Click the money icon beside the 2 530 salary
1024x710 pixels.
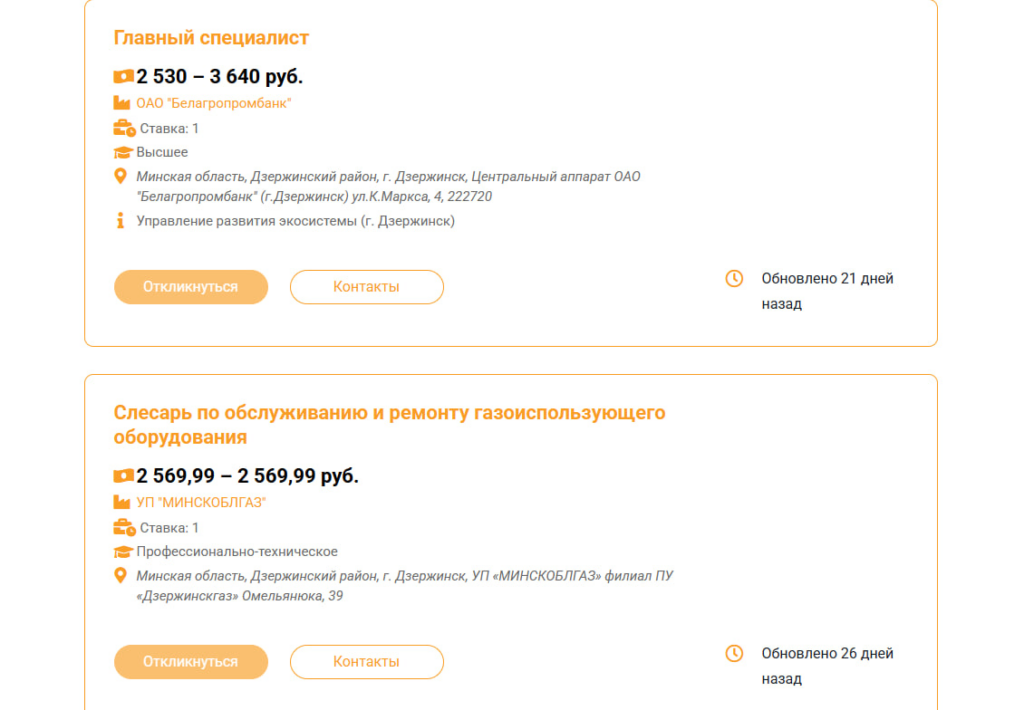pyautogui.click(x=123, y=77)
